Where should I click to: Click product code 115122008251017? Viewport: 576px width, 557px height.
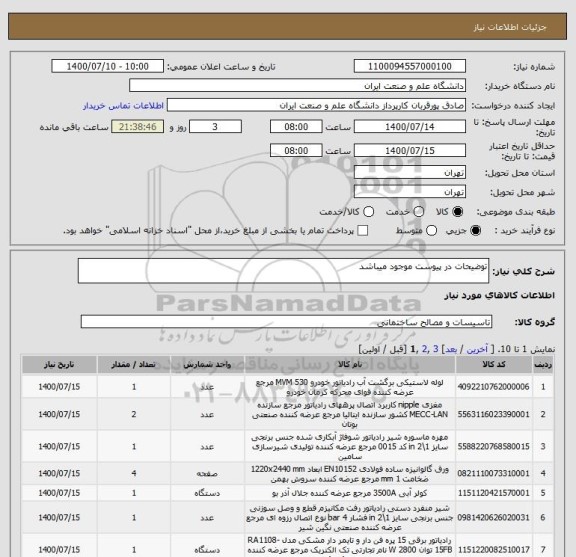coord(493,550)
